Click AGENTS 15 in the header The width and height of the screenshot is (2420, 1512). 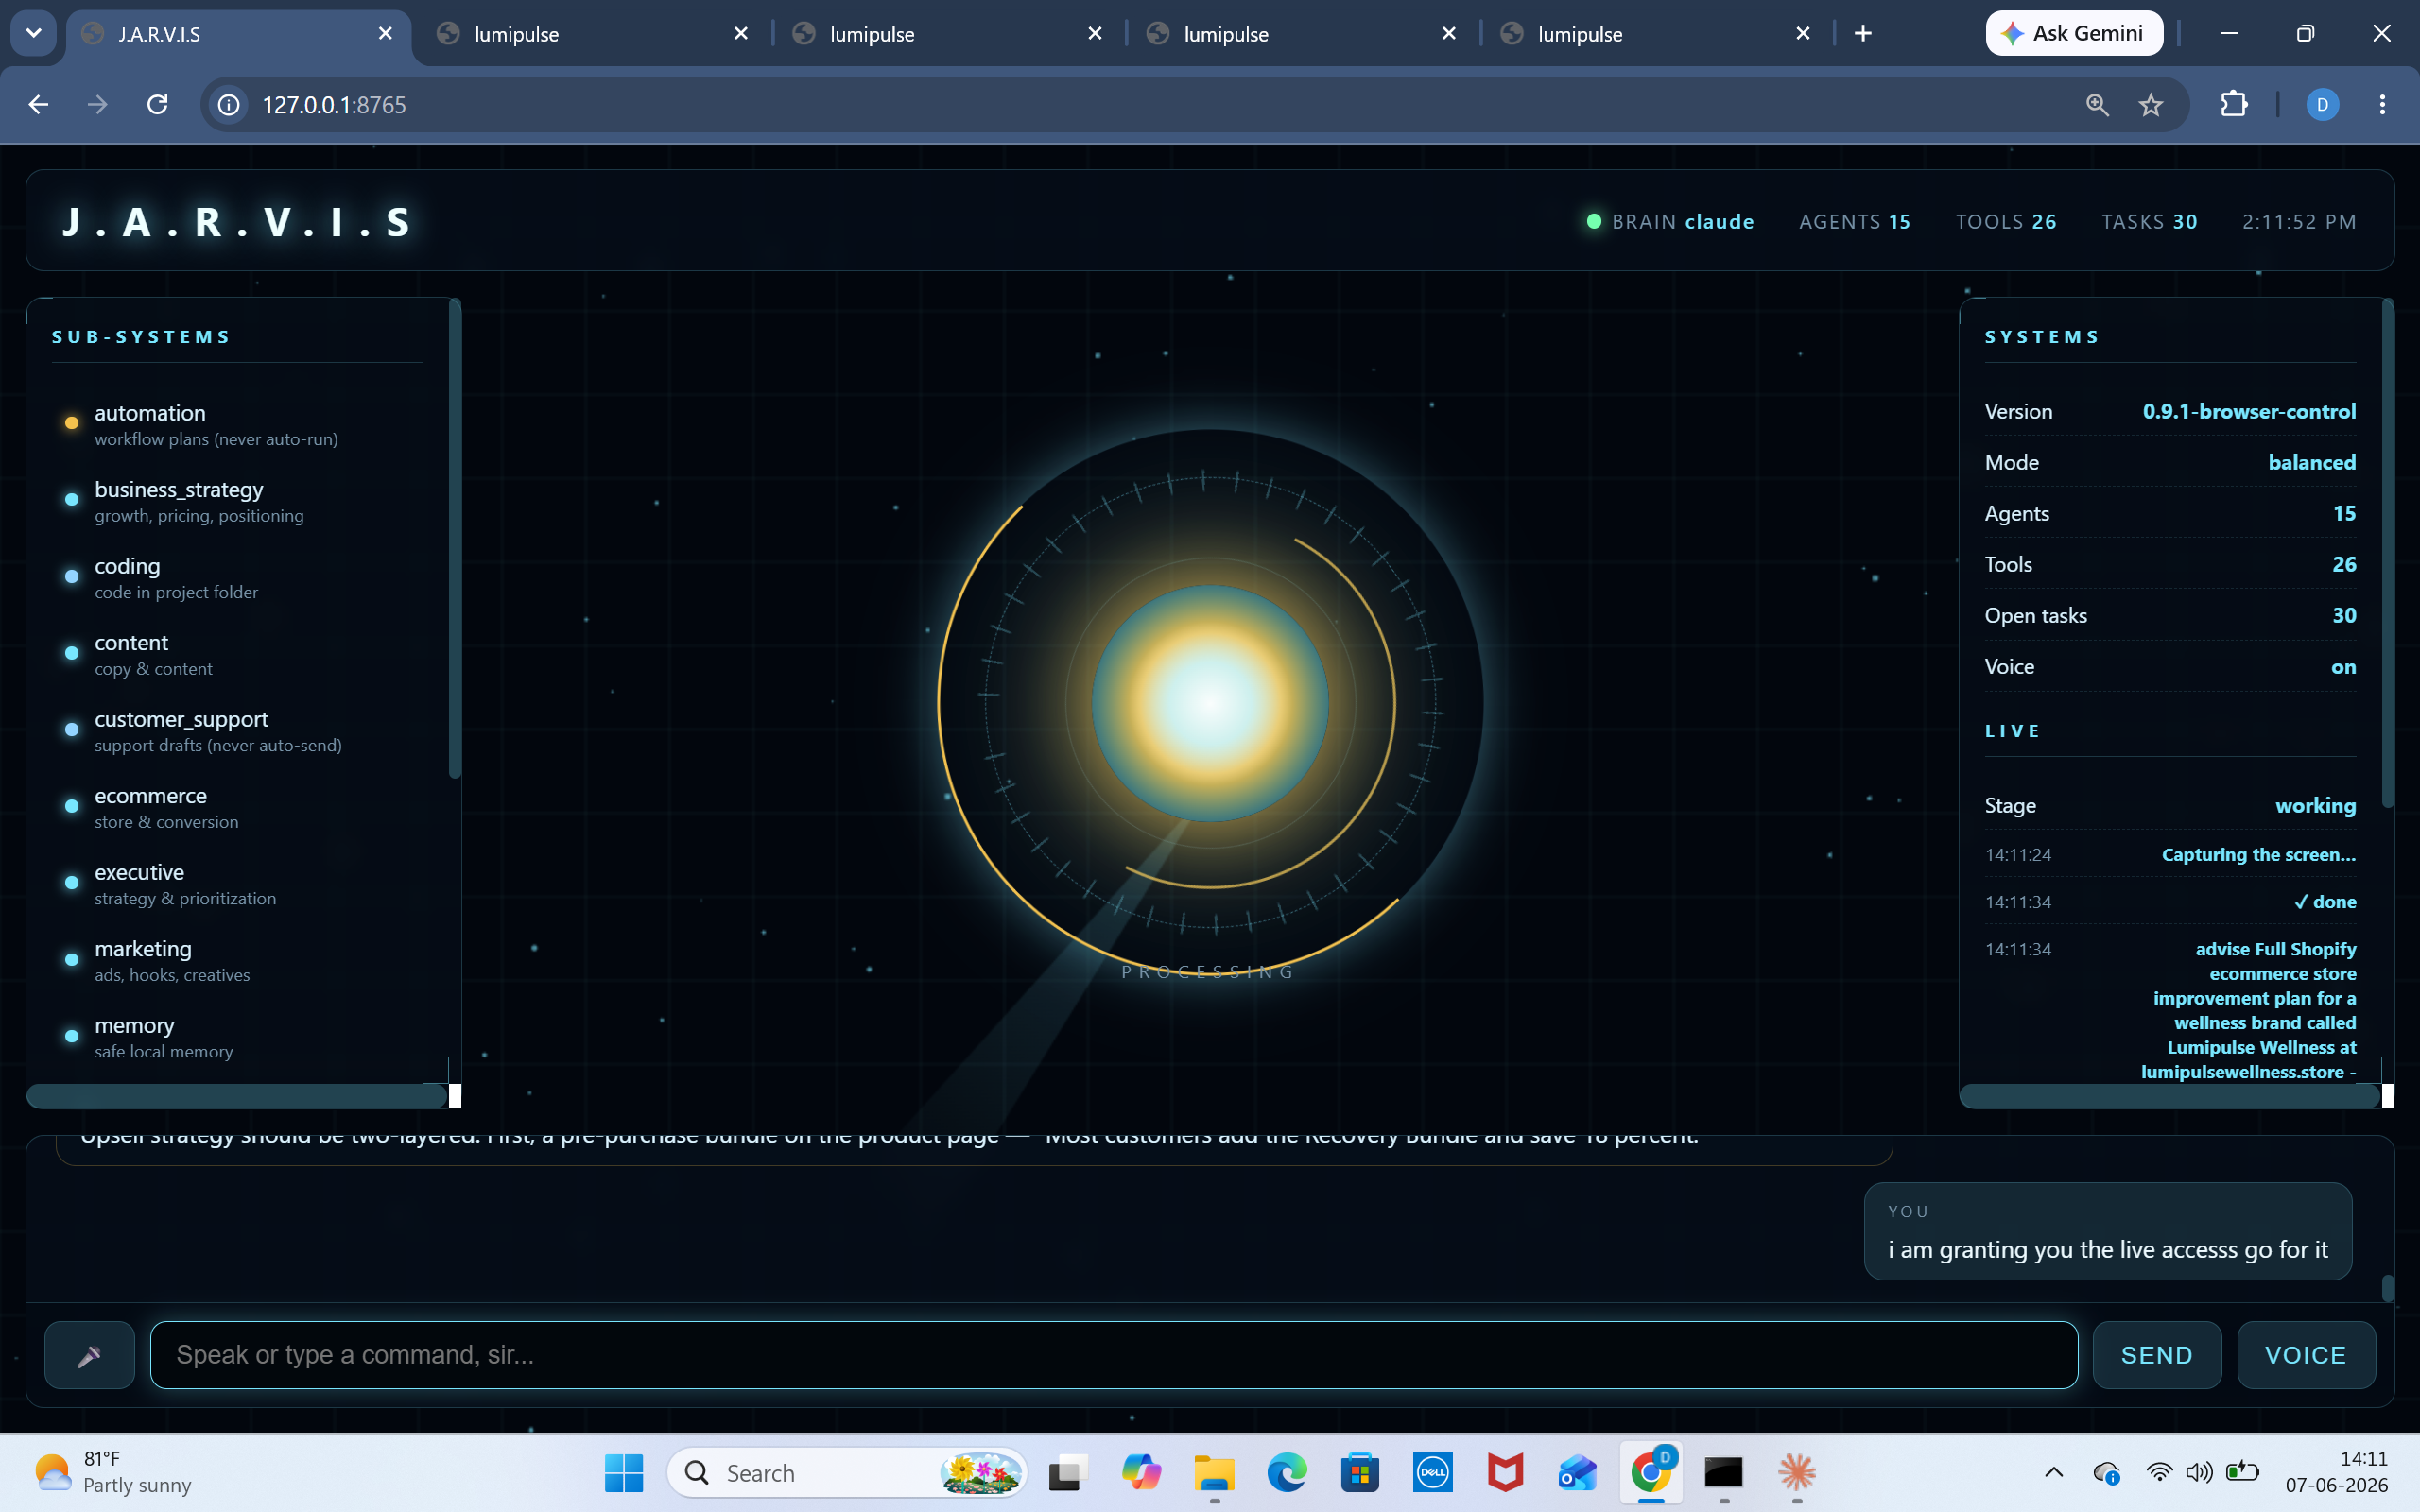(x=1855, y=221)
